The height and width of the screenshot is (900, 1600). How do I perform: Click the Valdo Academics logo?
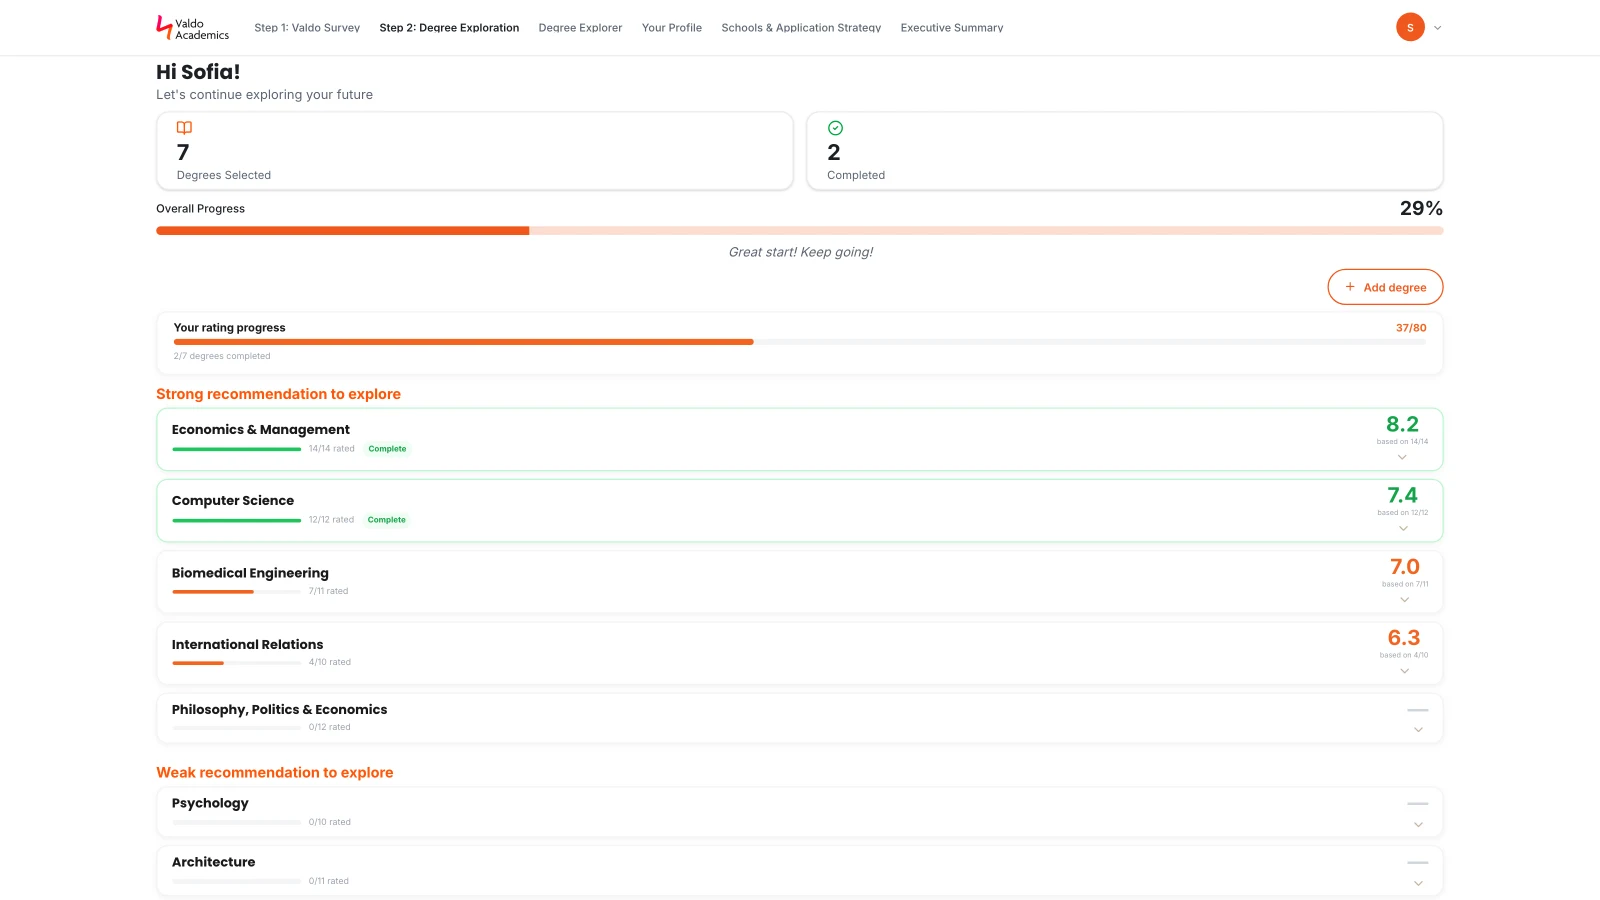pyautogui.click(x=193, y=28)
